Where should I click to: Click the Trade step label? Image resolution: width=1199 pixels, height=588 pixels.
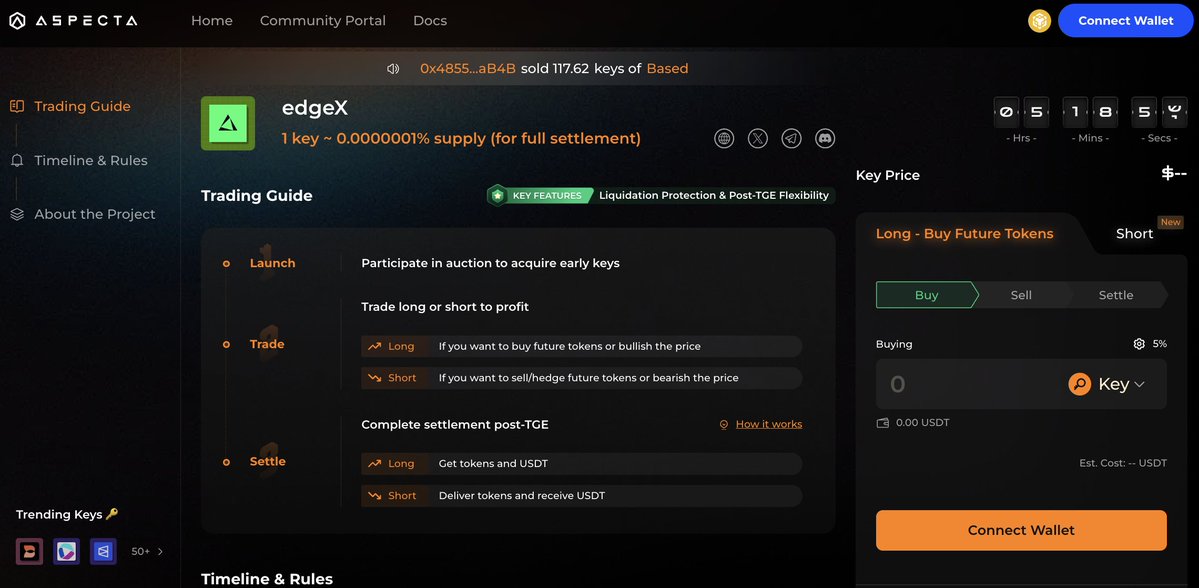point(267,344)
